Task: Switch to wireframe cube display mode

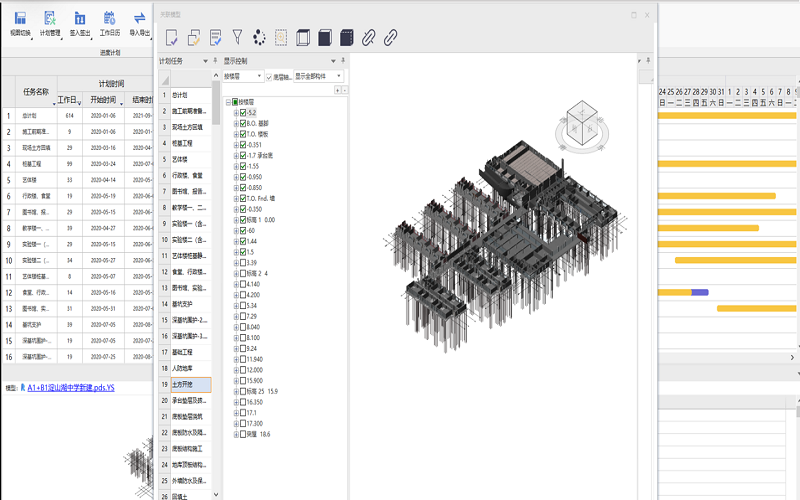Action: click(x=303, y=38)
